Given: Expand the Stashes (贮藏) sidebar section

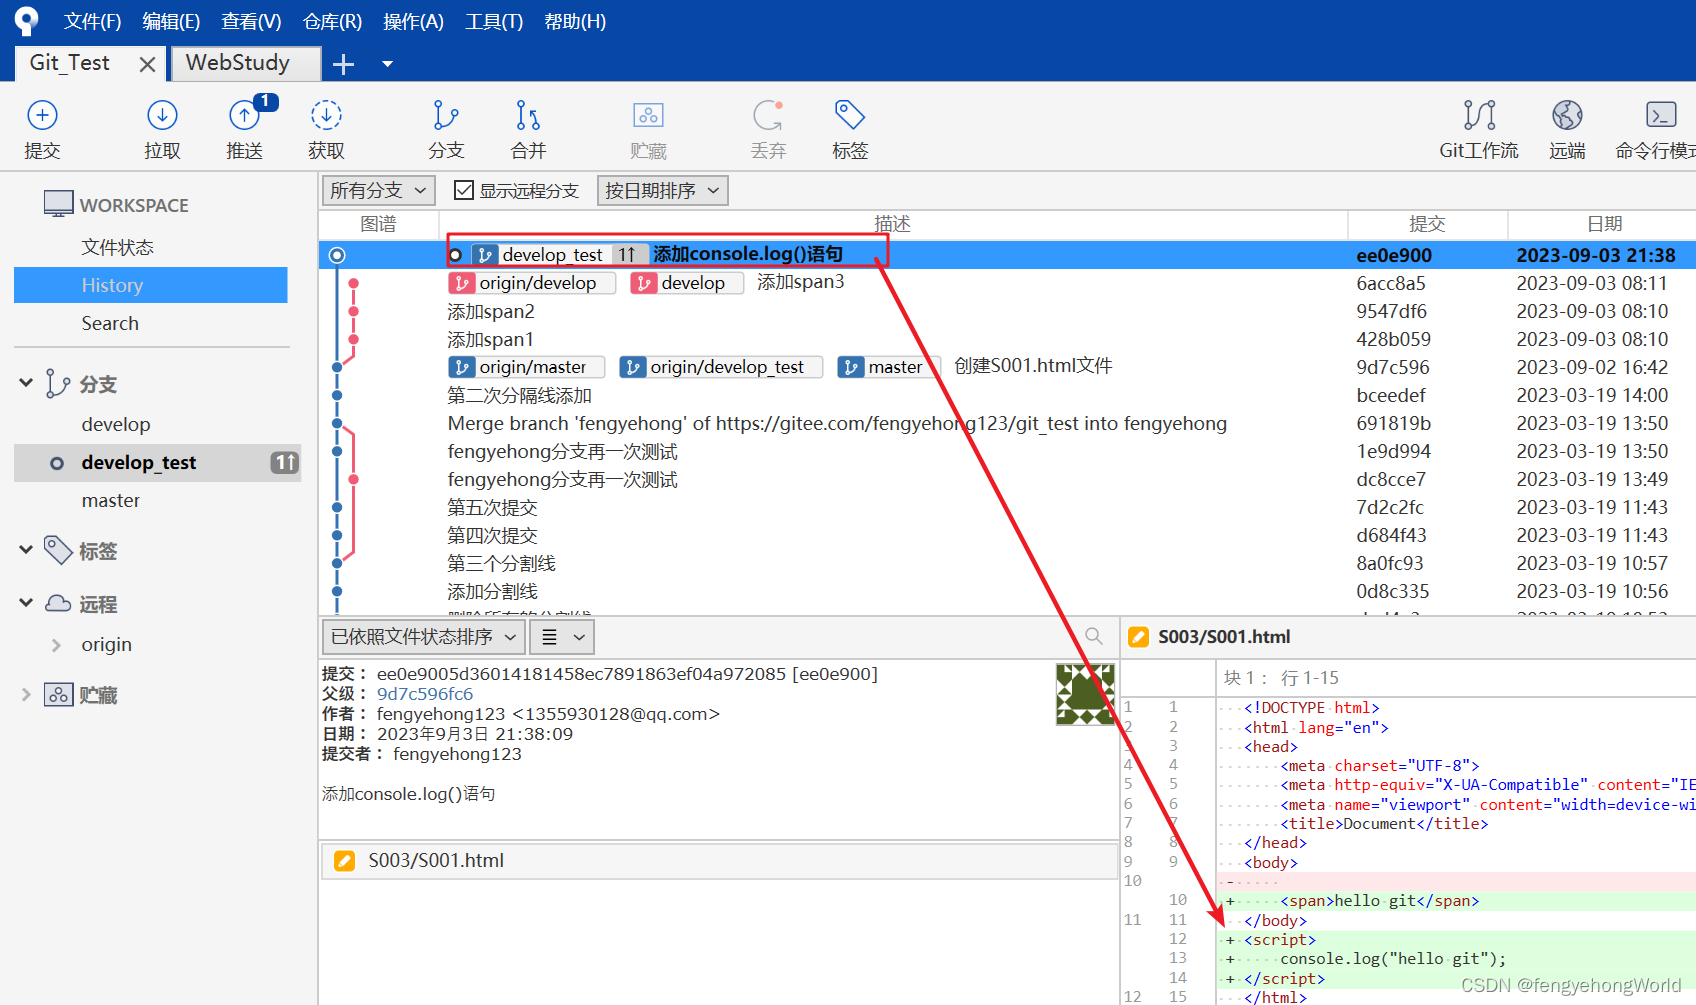Looking at the screenshot, I should click(x=26, y=694).
